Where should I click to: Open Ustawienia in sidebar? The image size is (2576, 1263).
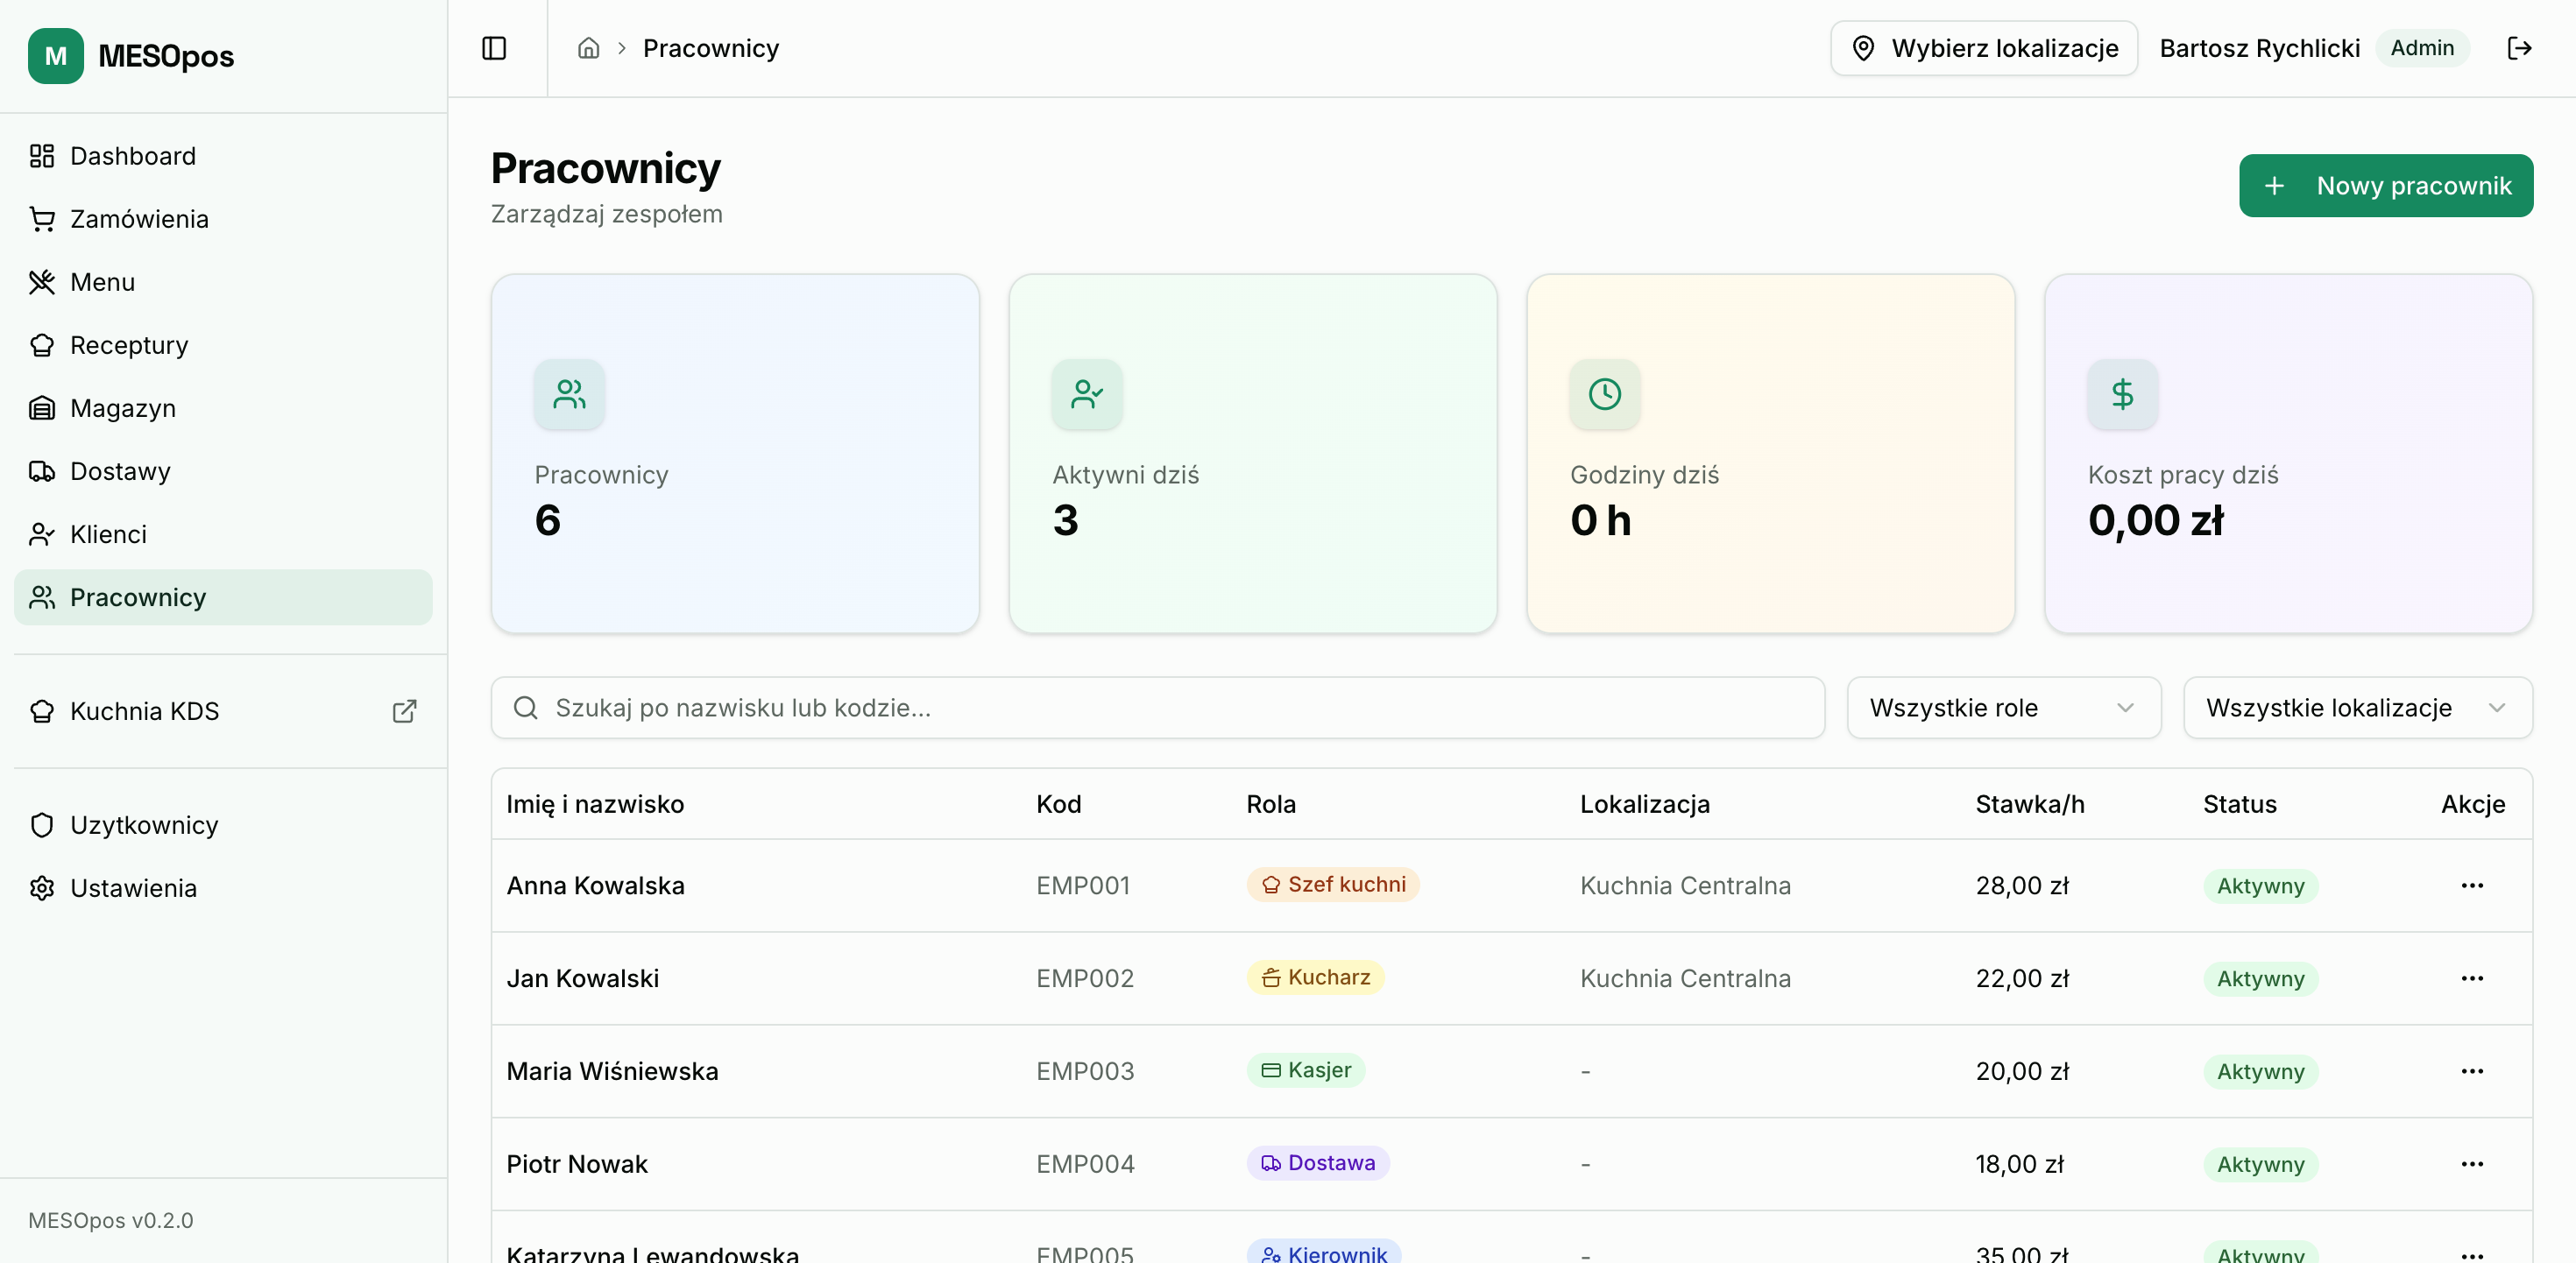133,888
